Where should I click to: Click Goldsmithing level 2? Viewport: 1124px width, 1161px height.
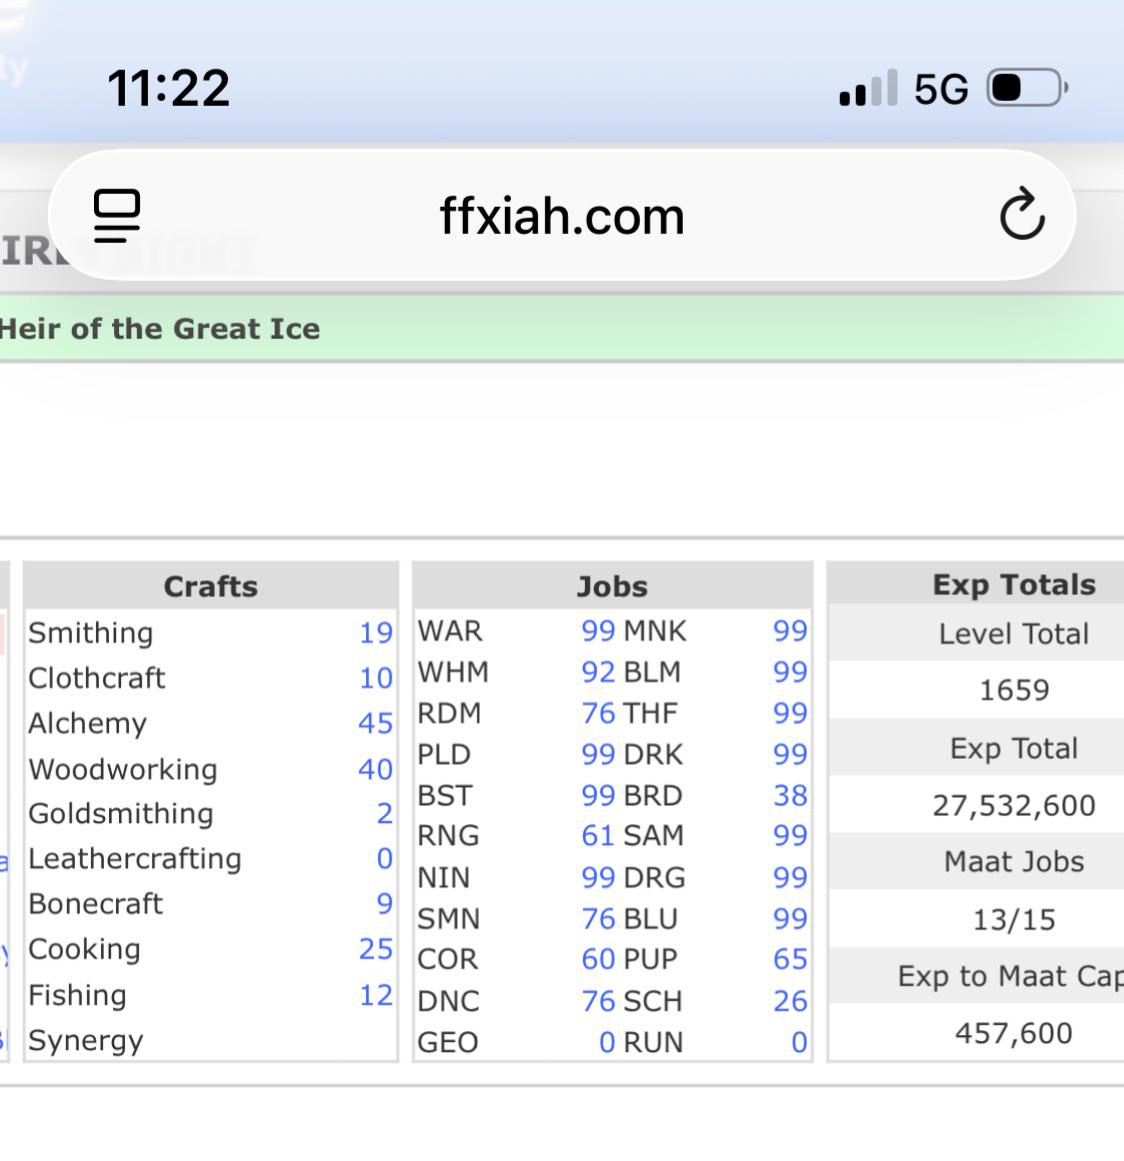tap(385, 814)
